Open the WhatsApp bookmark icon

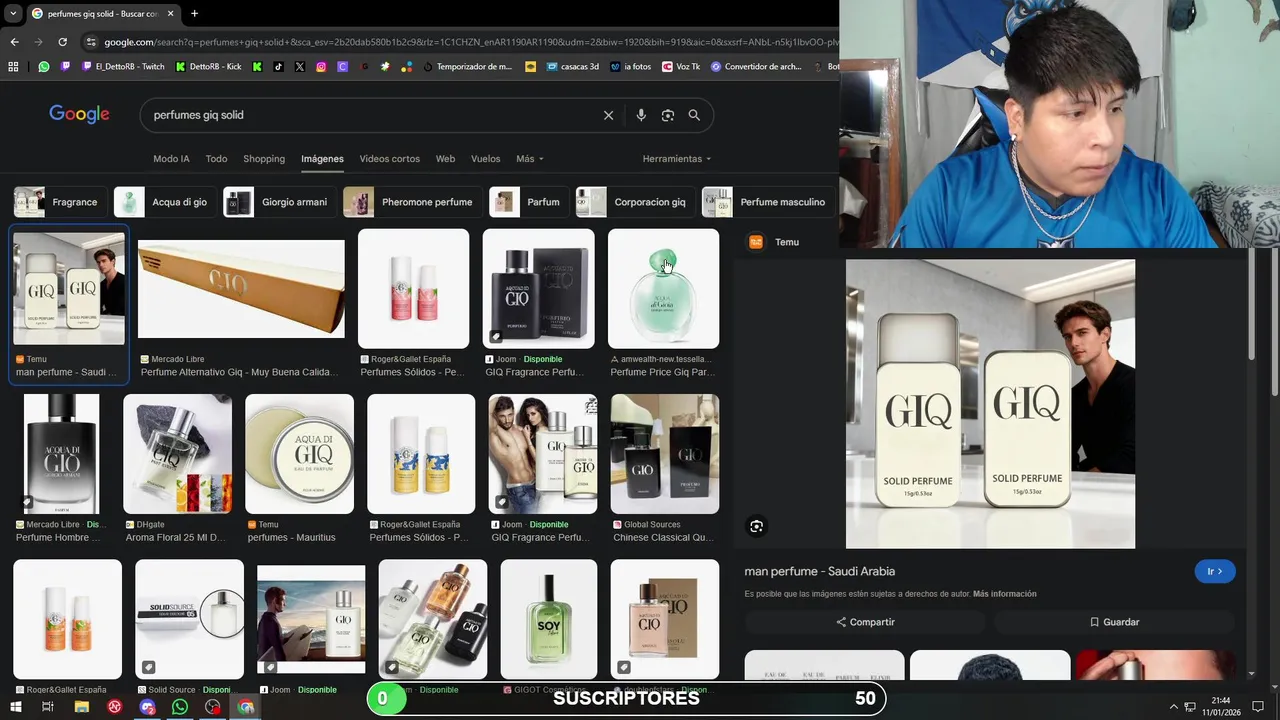pos(44,67)
